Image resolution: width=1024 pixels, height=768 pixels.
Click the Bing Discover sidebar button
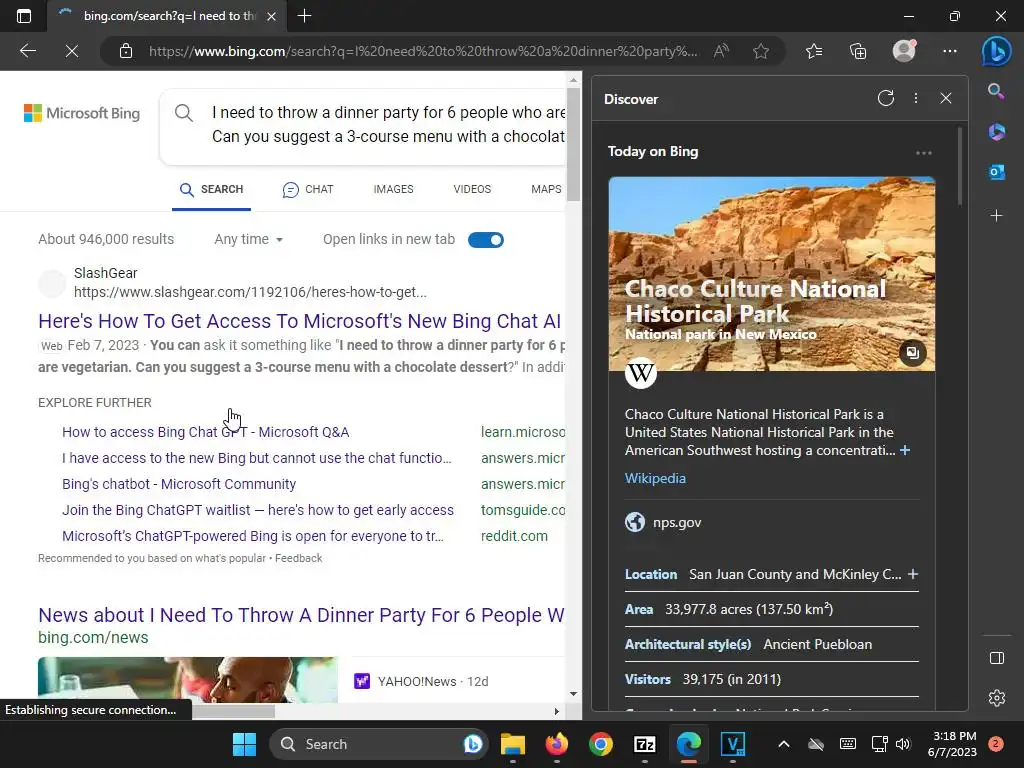click(x=997, y=51)
